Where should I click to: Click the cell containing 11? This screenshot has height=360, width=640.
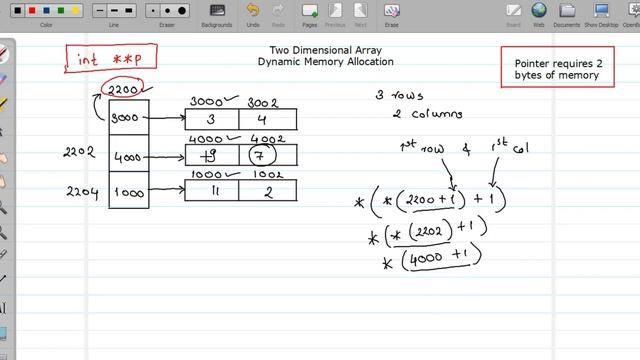coord(212,191)
